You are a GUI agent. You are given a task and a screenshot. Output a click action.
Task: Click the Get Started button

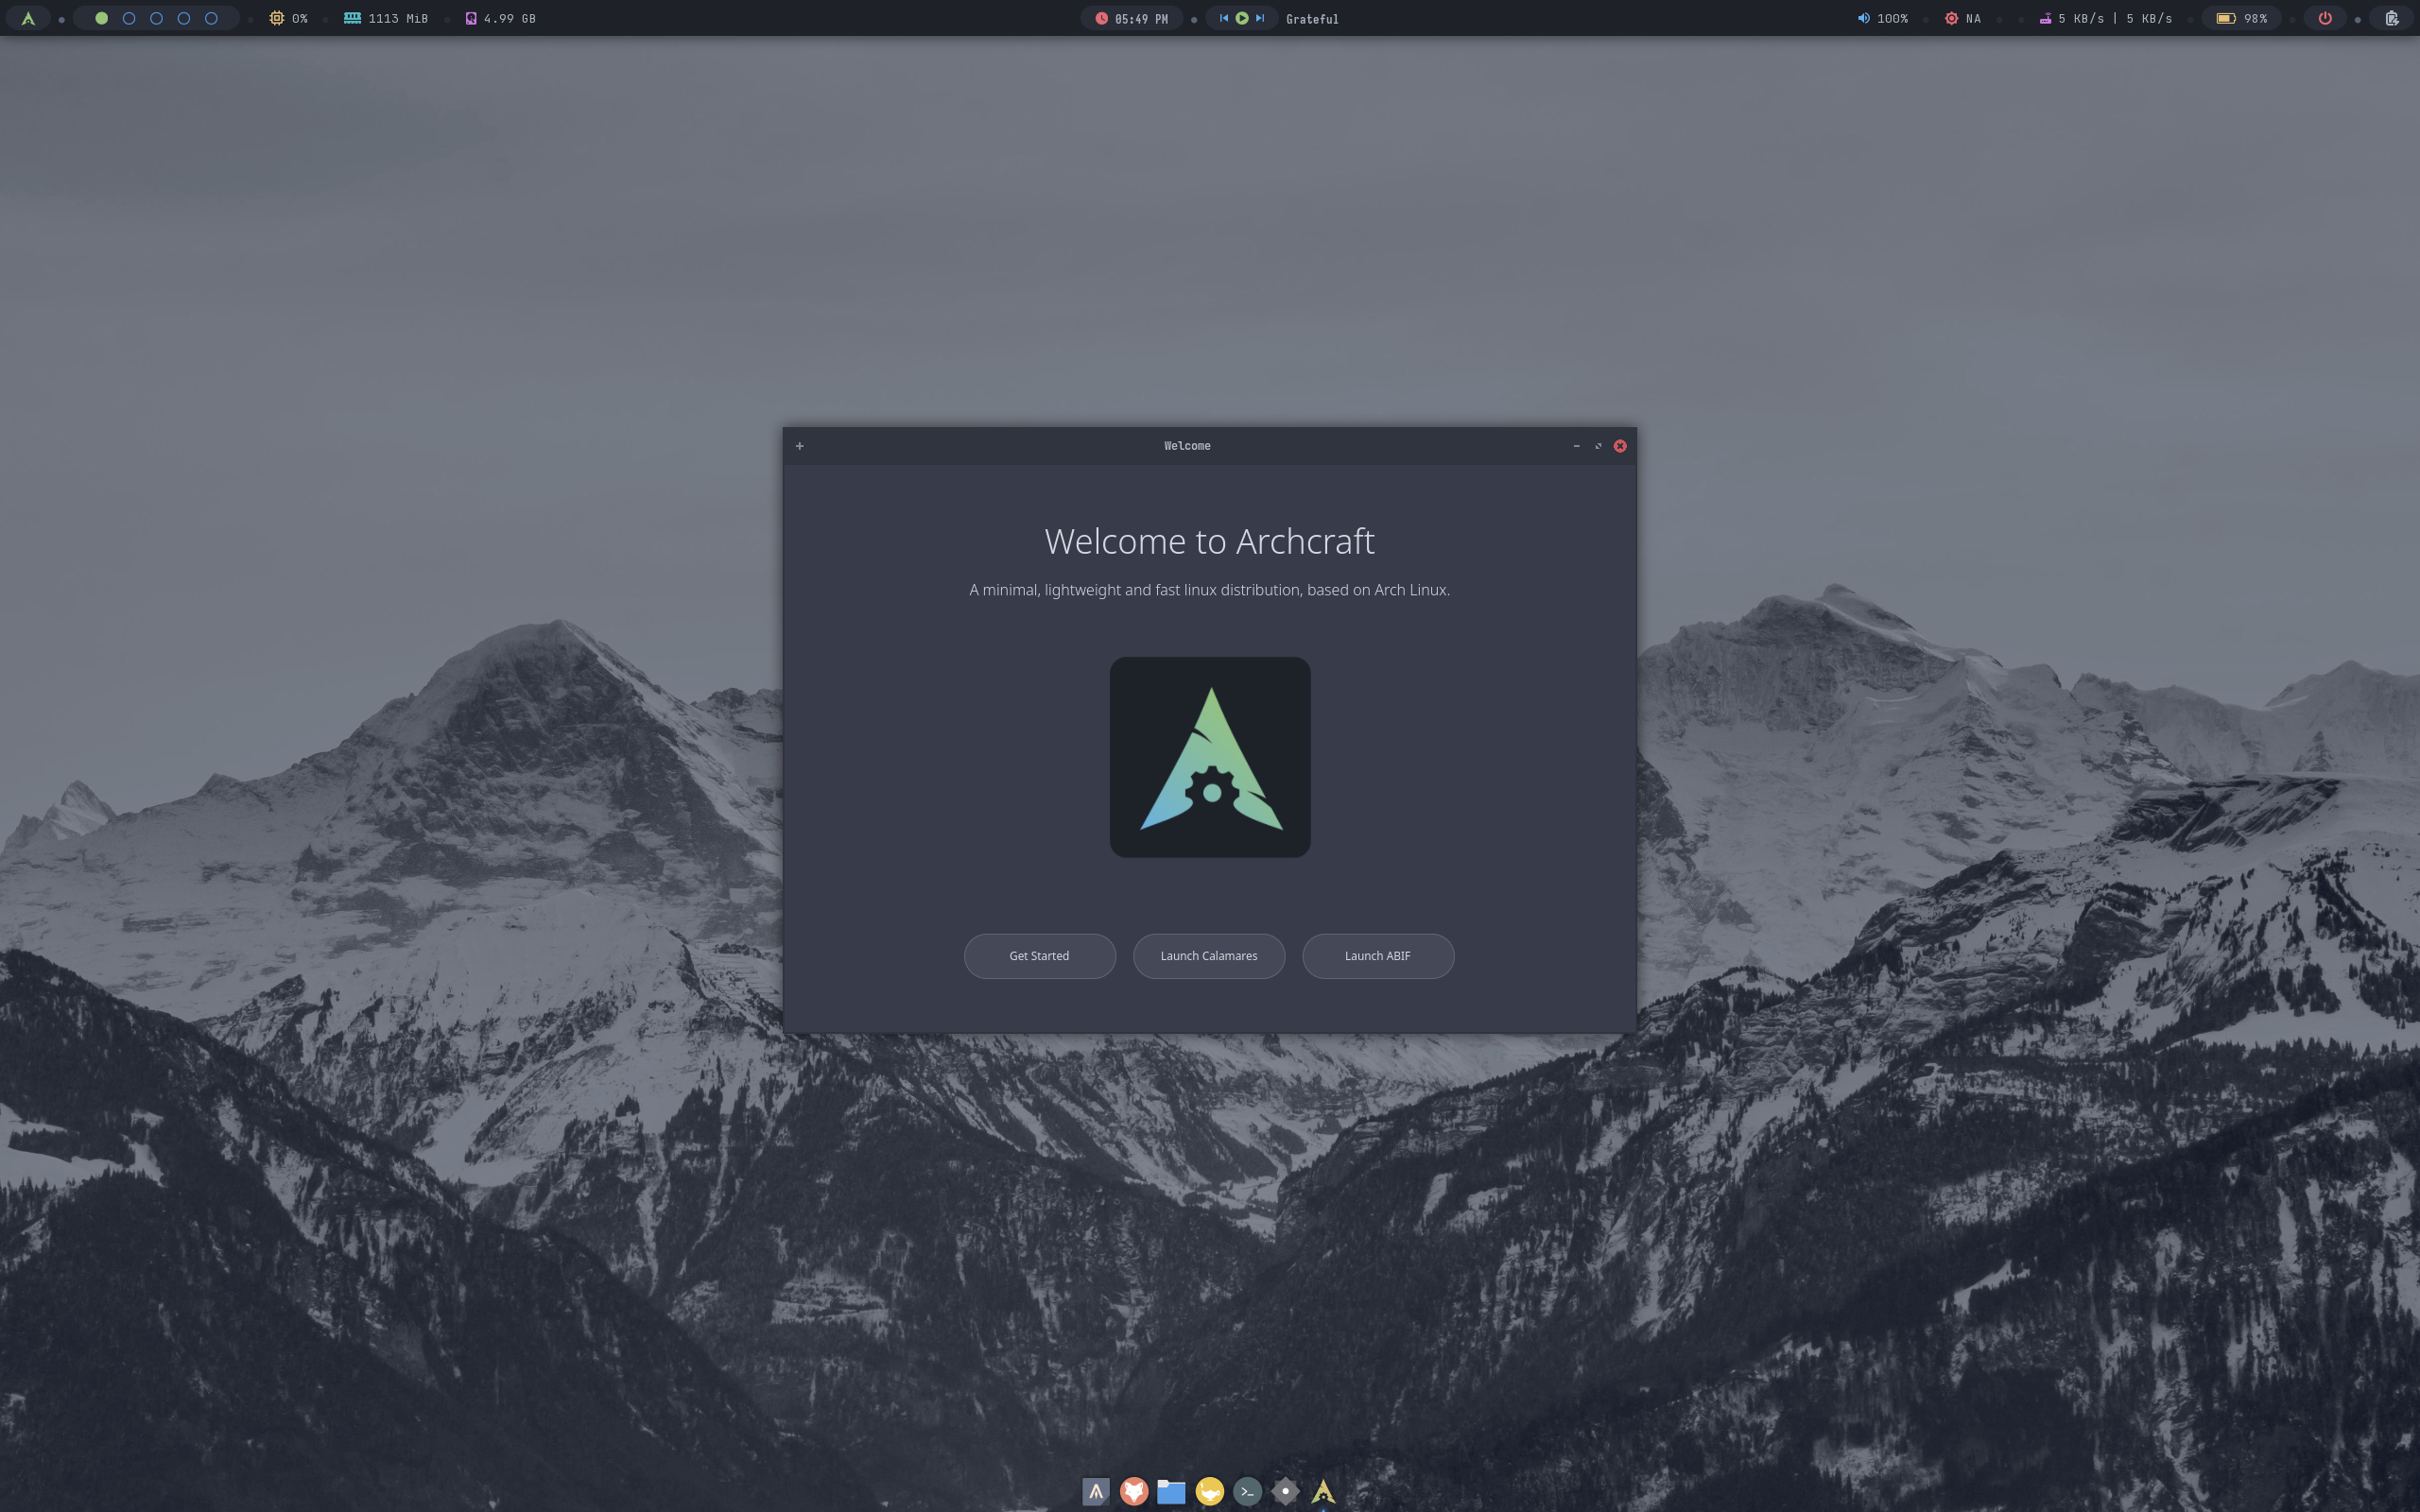coord(1039,956)
